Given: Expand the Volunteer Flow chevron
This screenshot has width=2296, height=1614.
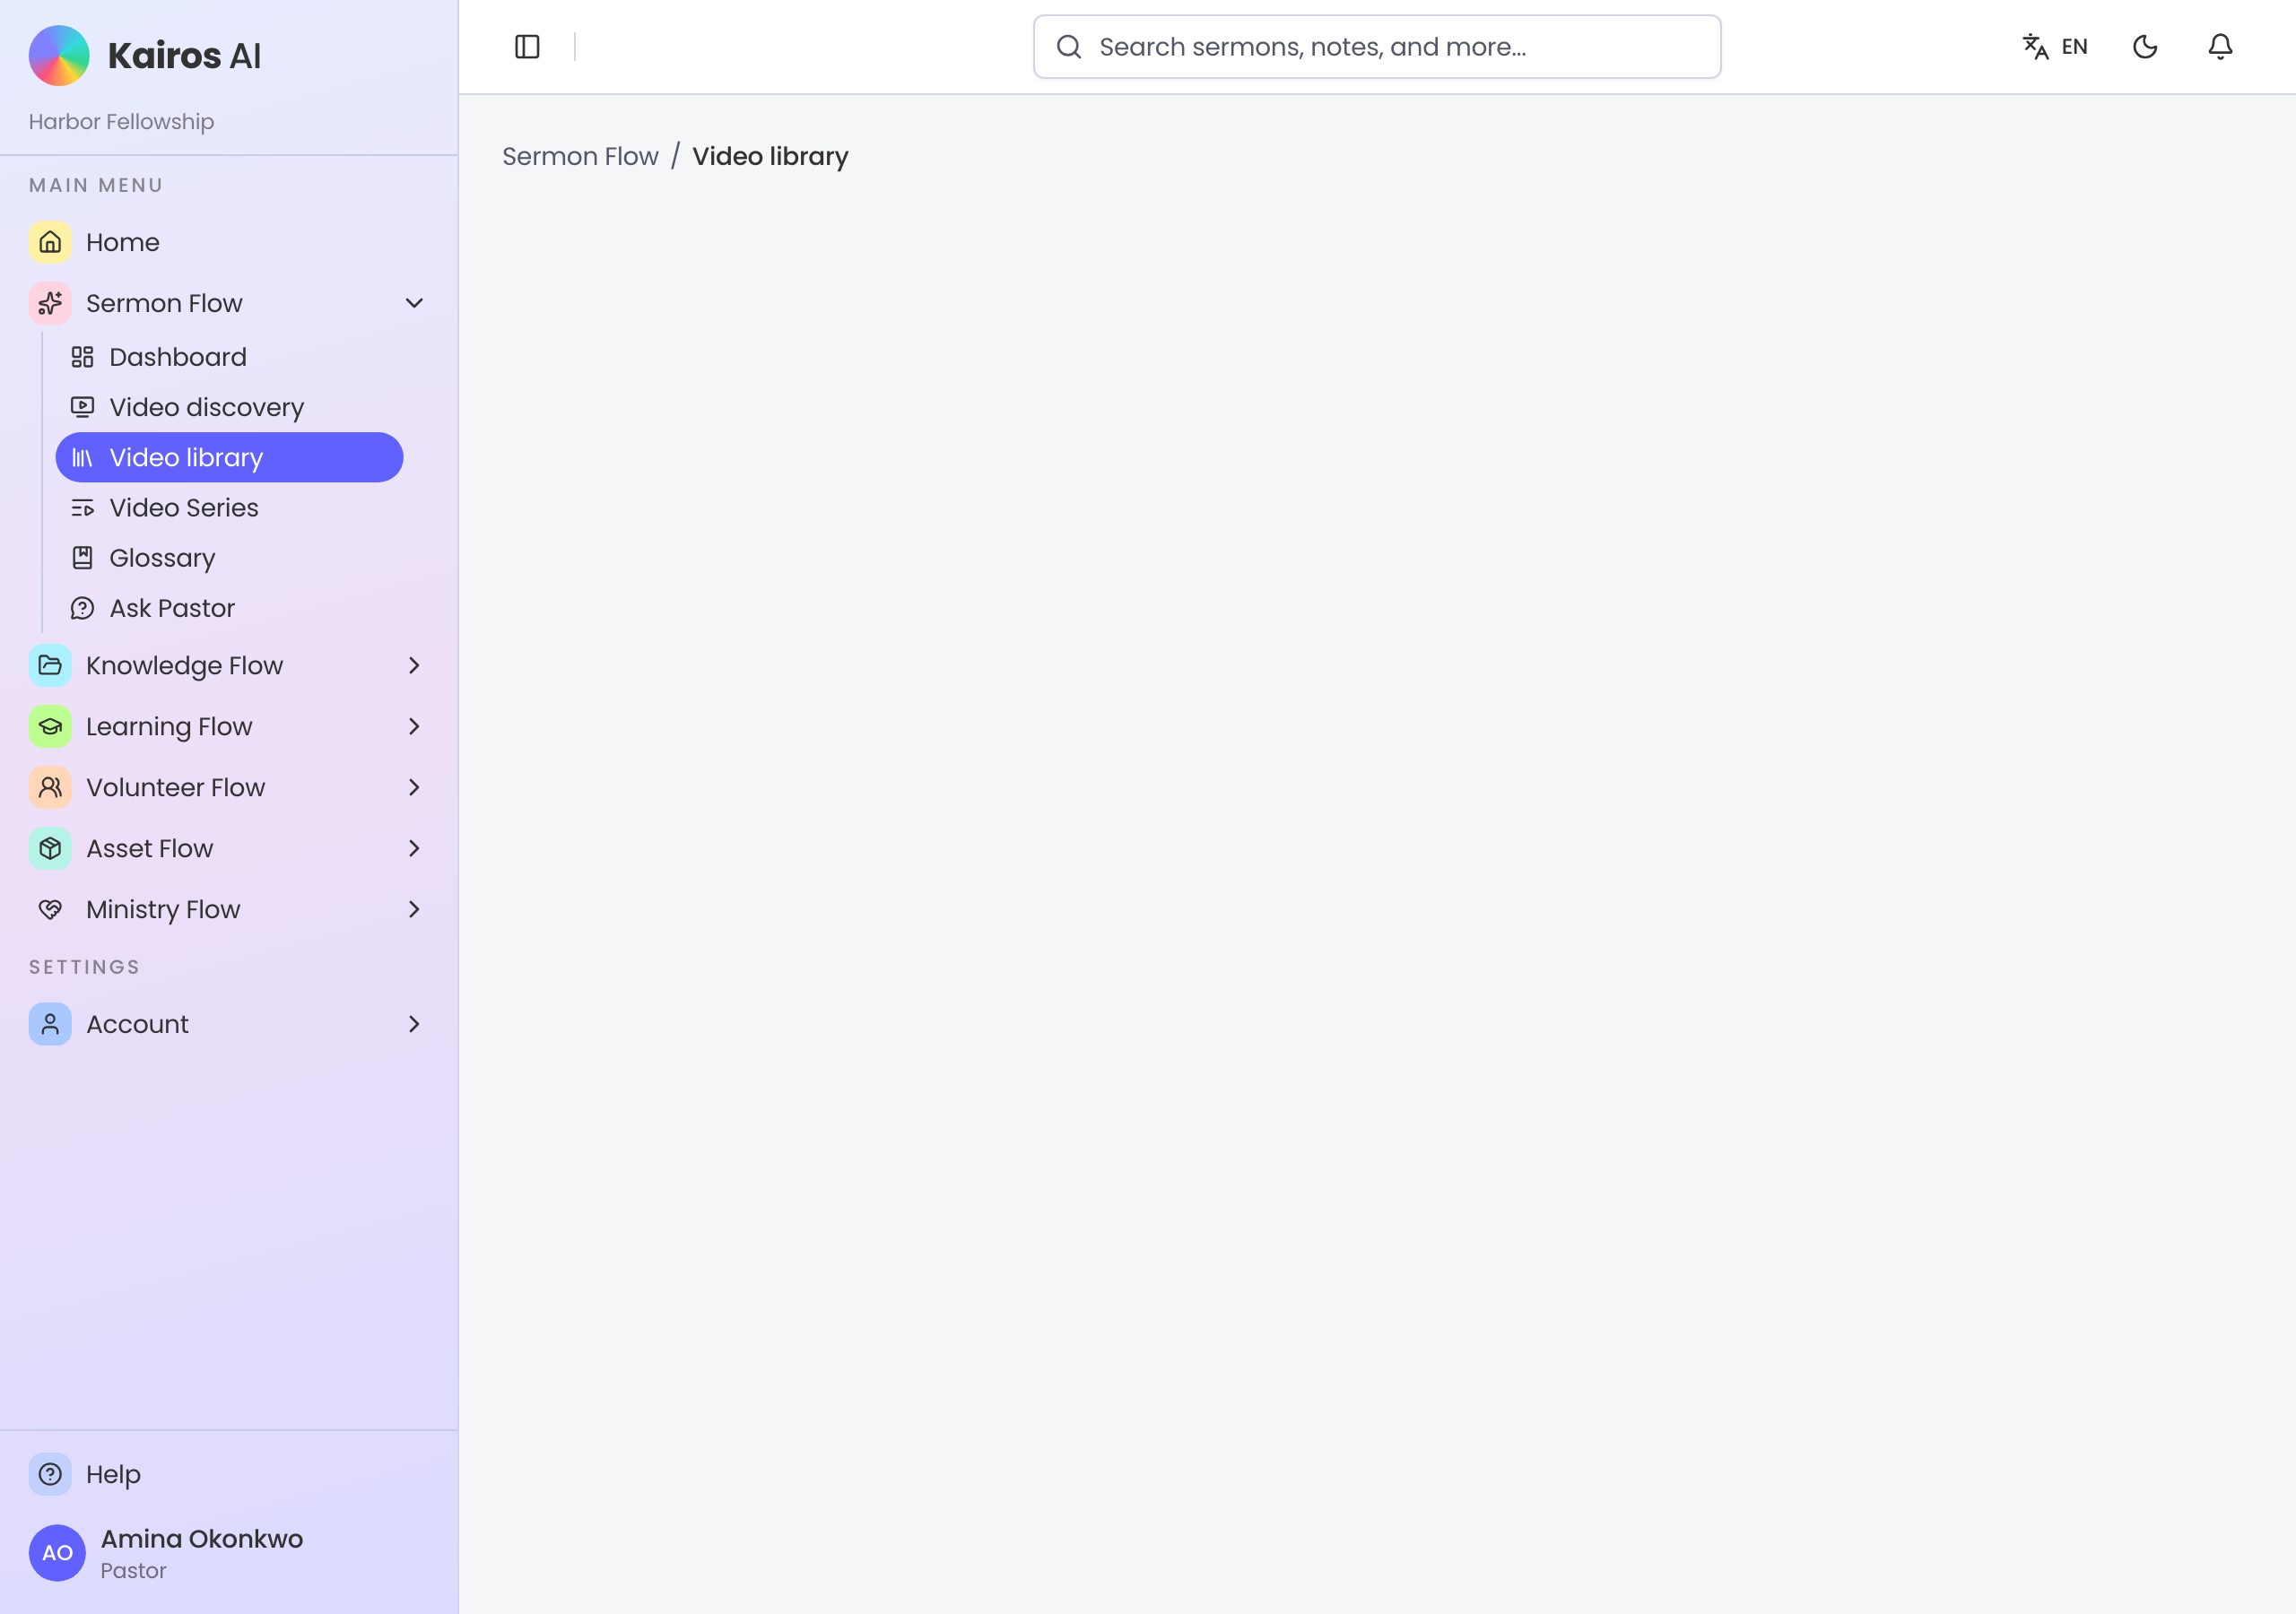Looking at the screenshot, I should (414, 788).
